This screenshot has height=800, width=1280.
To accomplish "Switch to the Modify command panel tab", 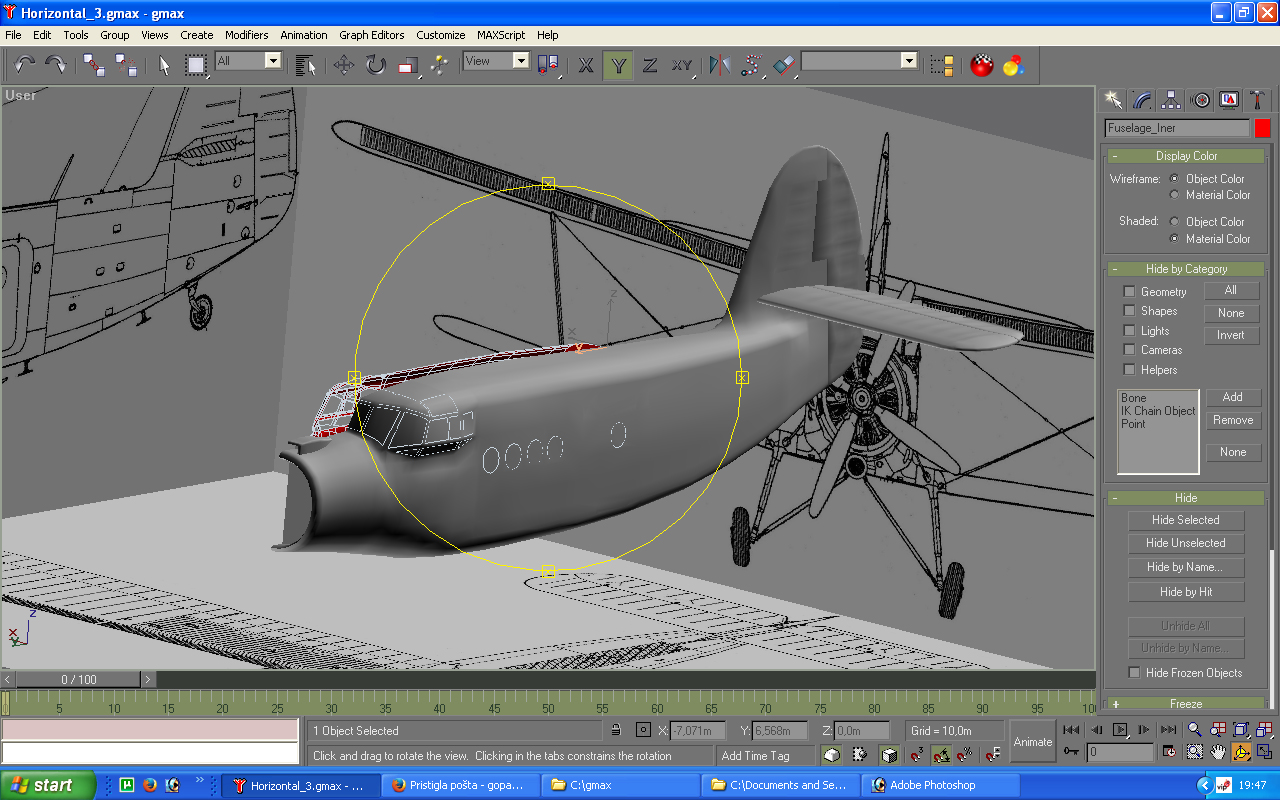I will [1142, 100].
